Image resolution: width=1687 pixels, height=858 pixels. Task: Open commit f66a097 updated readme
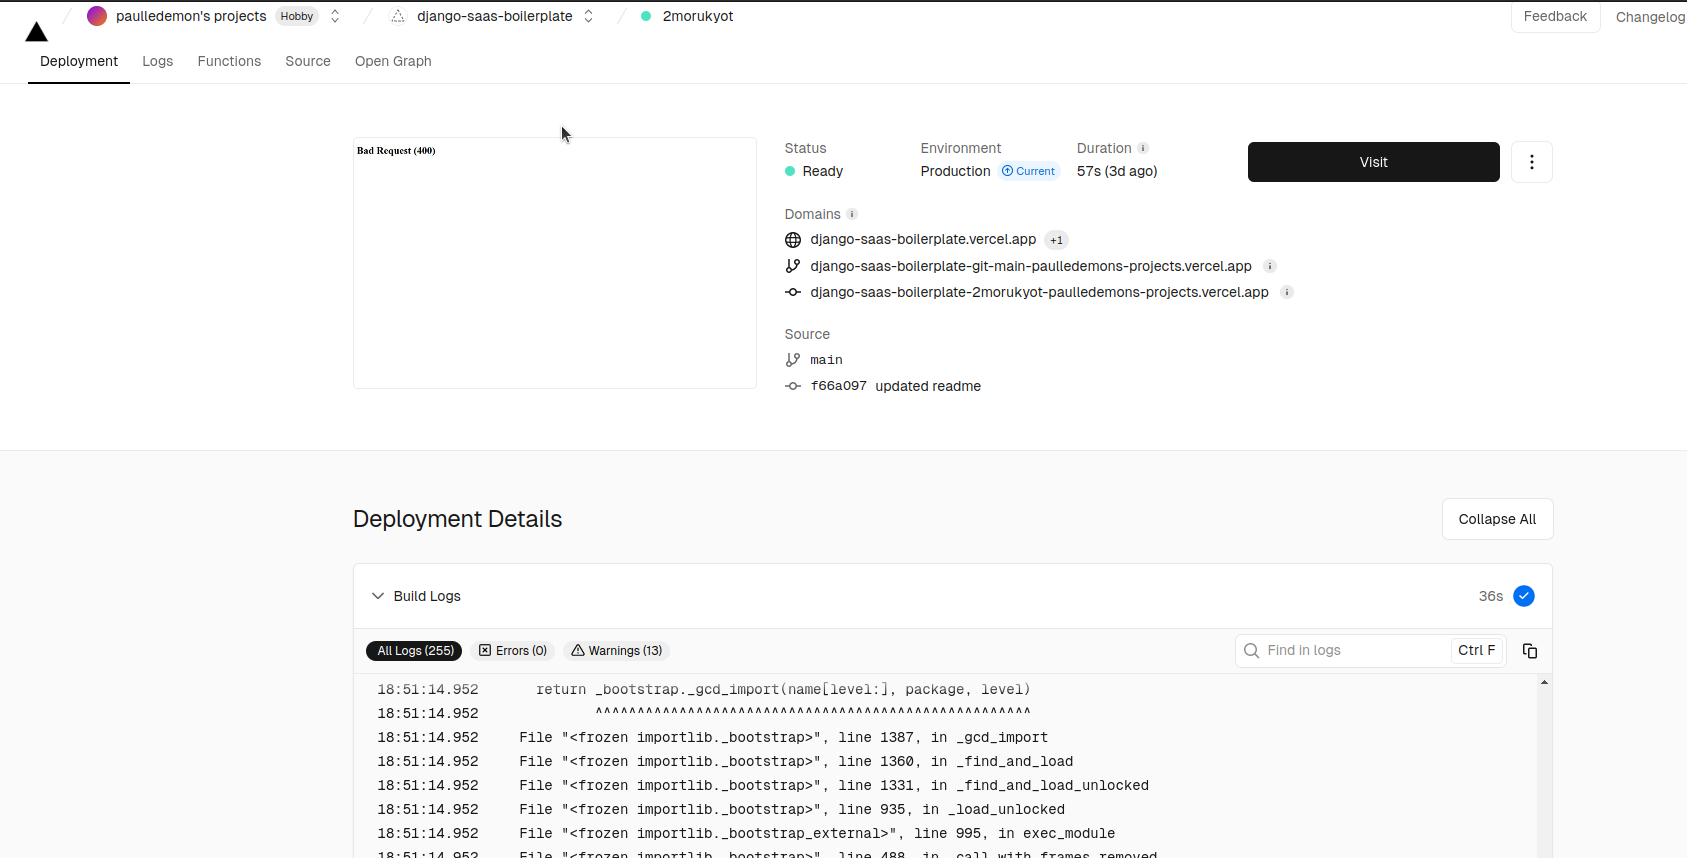pyautogui.click(x=895, y=386)
